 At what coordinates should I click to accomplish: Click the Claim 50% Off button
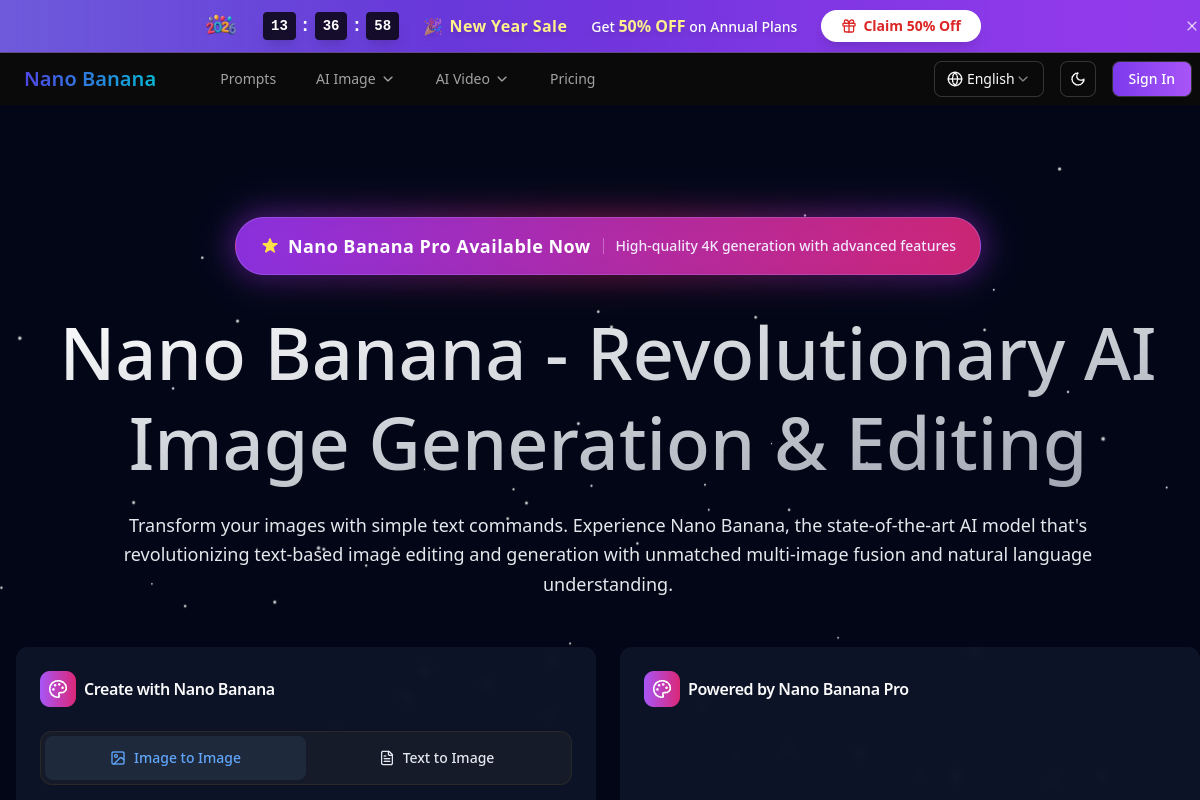click(900, 26)
